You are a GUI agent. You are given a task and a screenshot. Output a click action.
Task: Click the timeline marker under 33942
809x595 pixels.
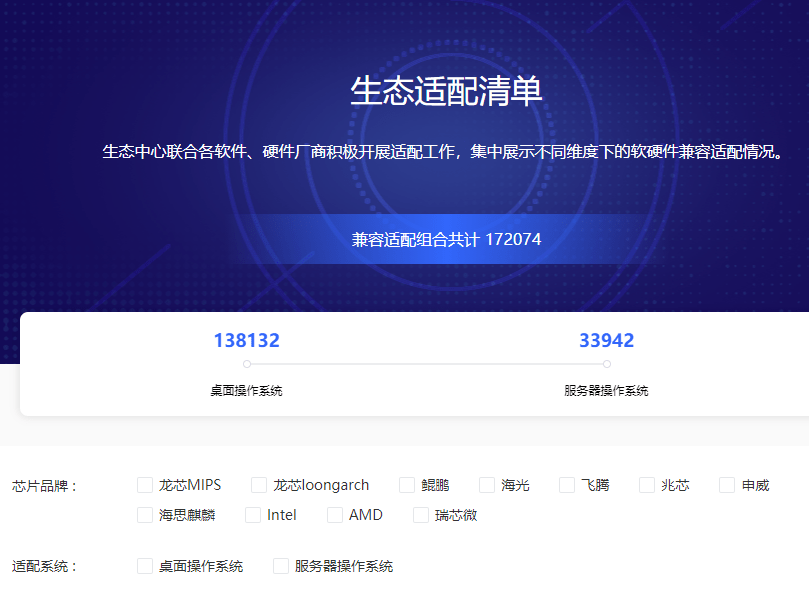(x=607, y=364)
